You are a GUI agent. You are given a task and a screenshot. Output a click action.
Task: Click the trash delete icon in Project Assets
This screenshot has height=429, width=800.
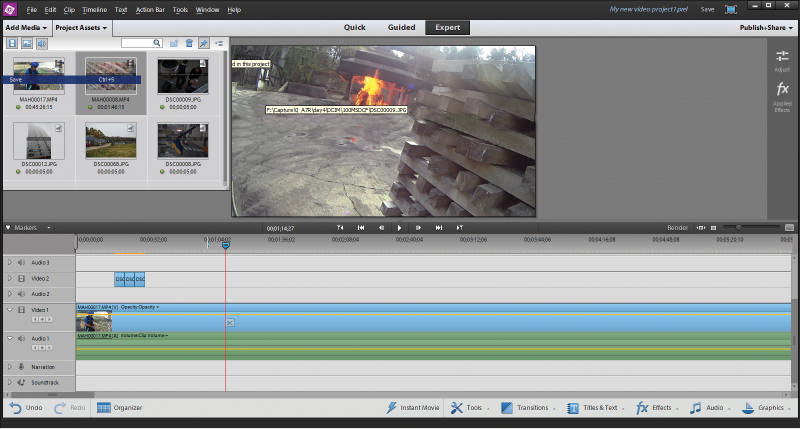pos(189,43)
